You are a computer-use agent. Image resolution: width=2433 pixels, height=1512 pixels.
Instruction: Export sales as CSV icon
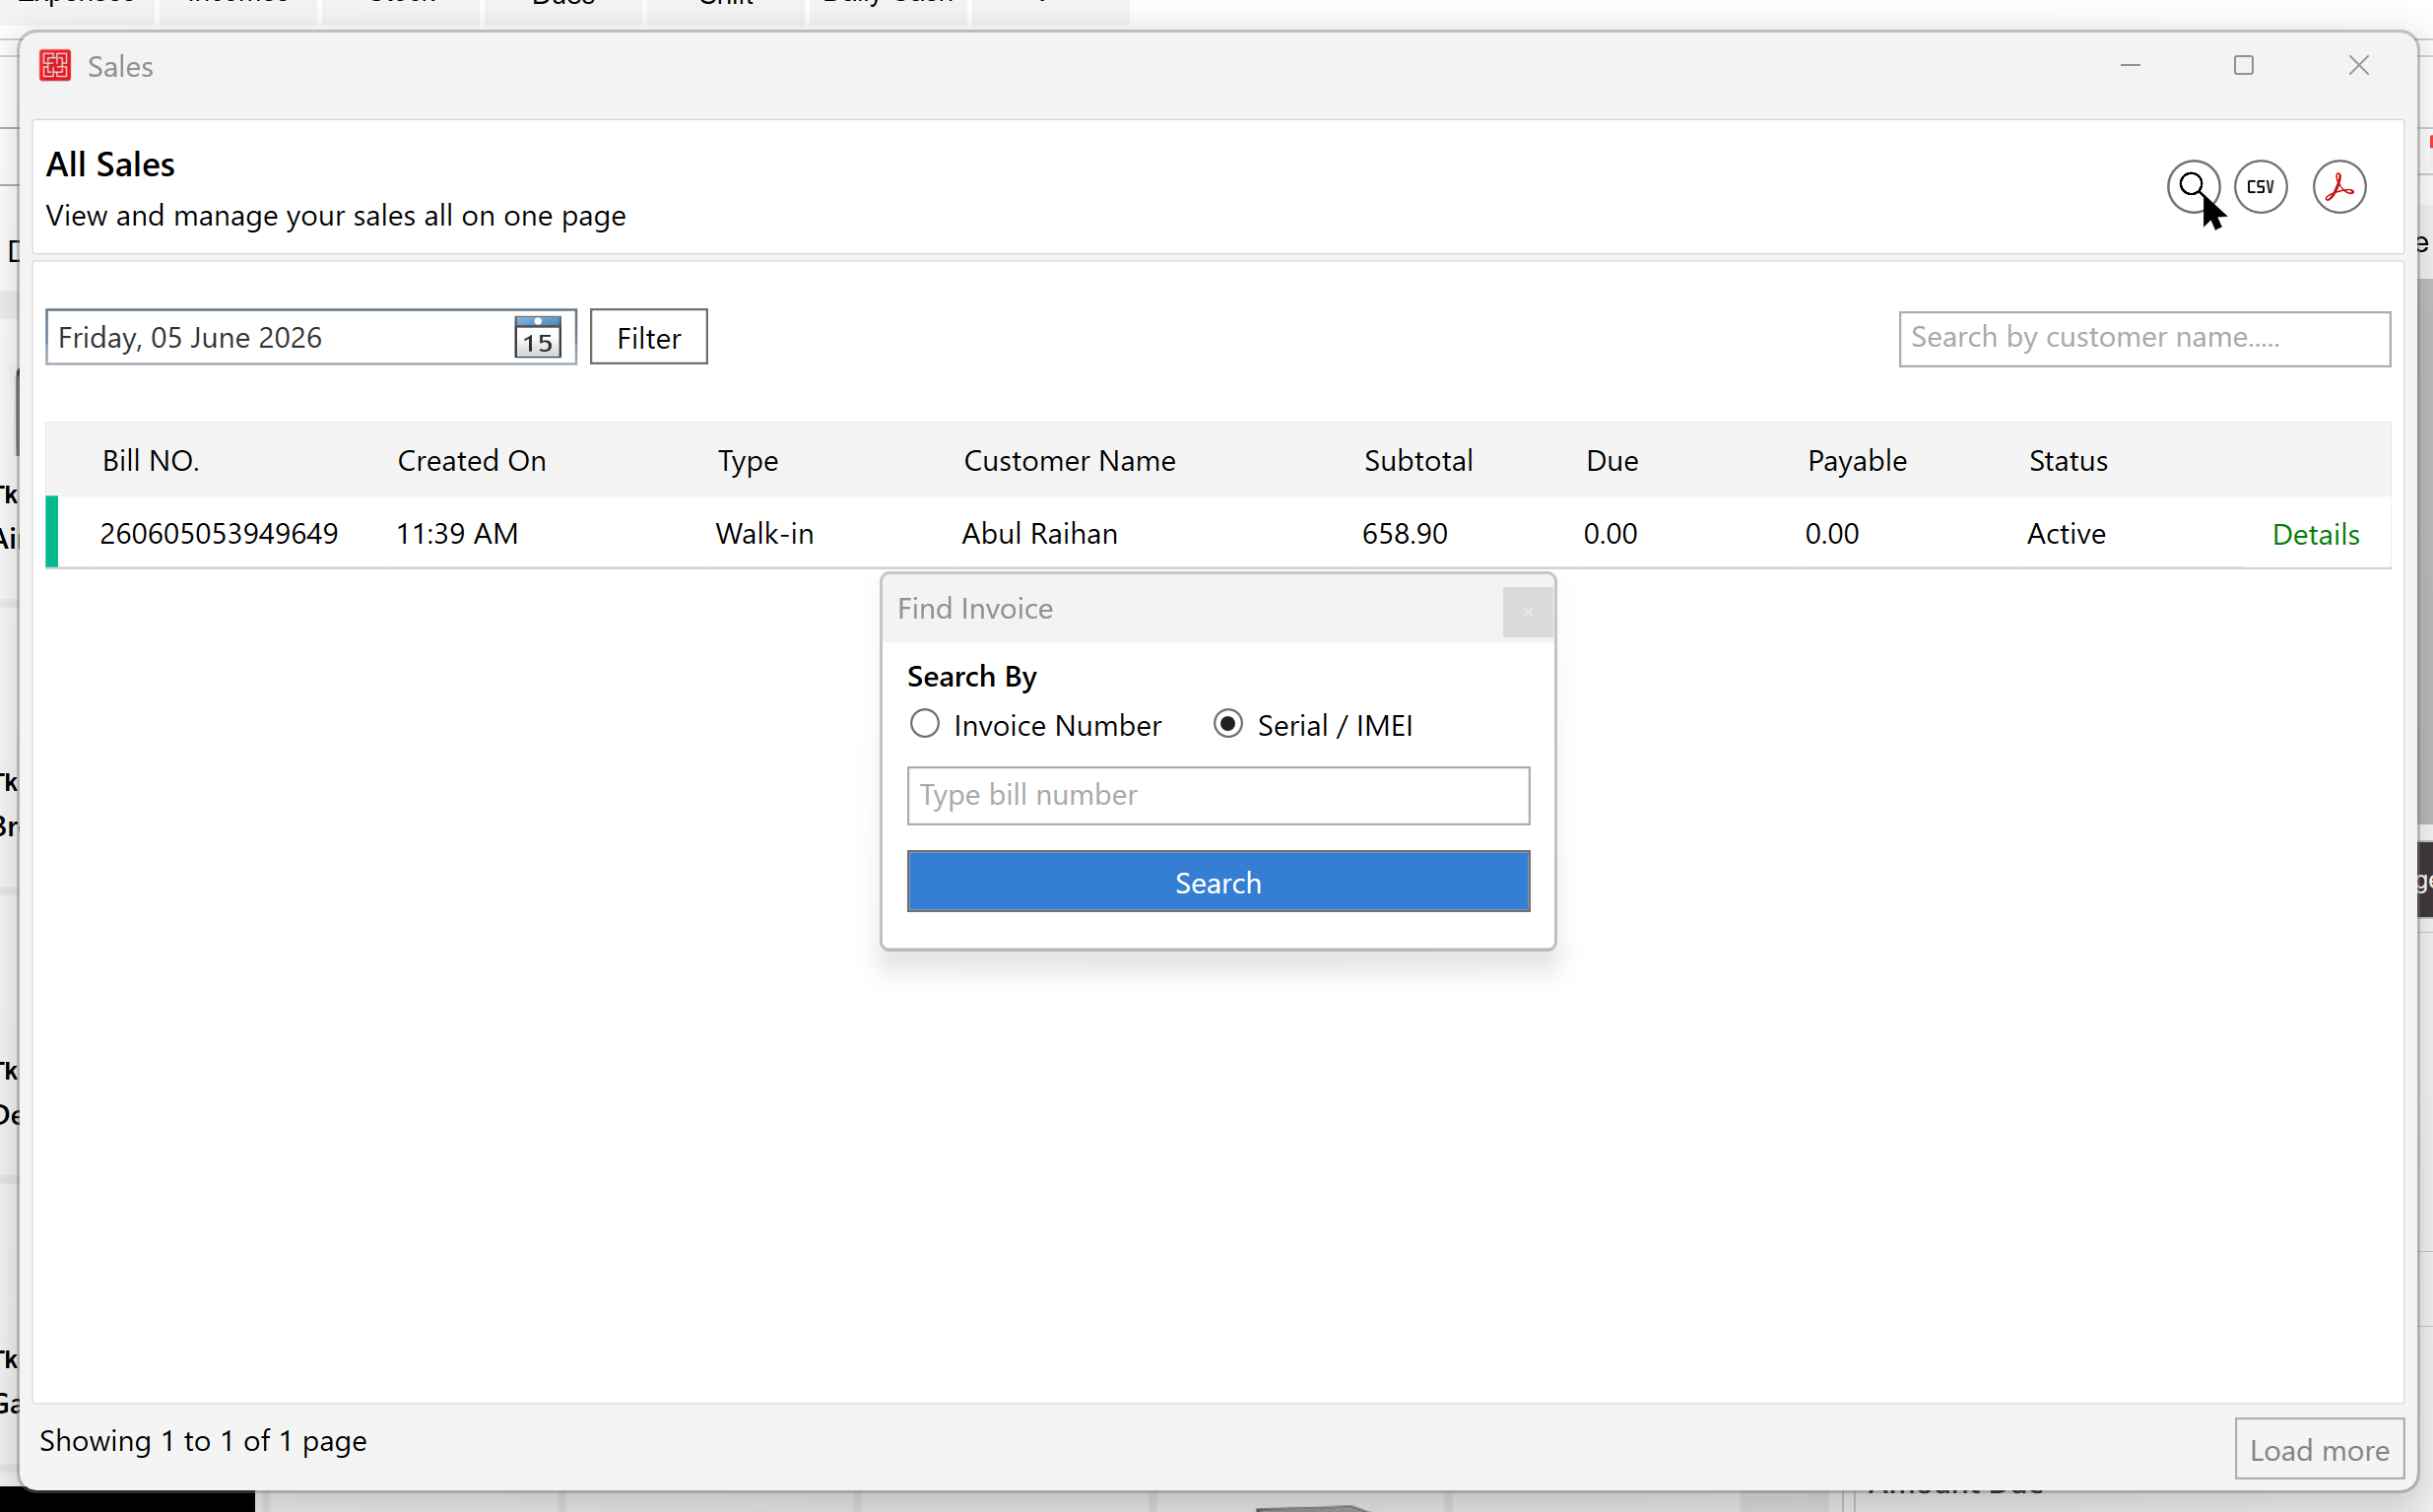2261,187
